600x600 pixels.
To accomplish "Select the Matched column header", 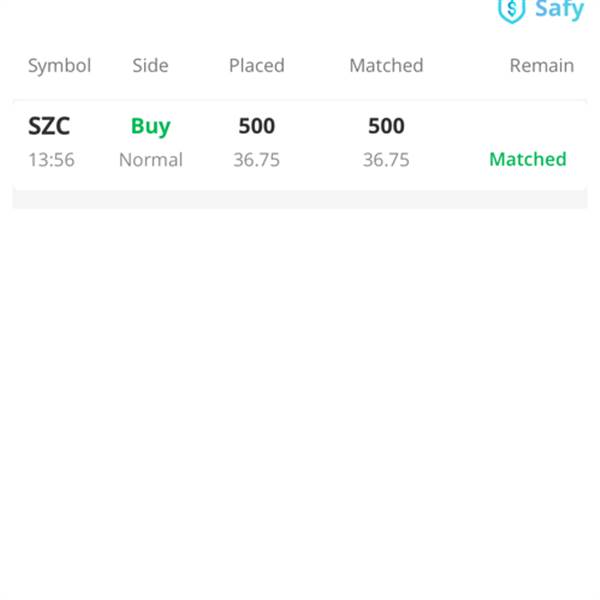I will tap(386, 65).
